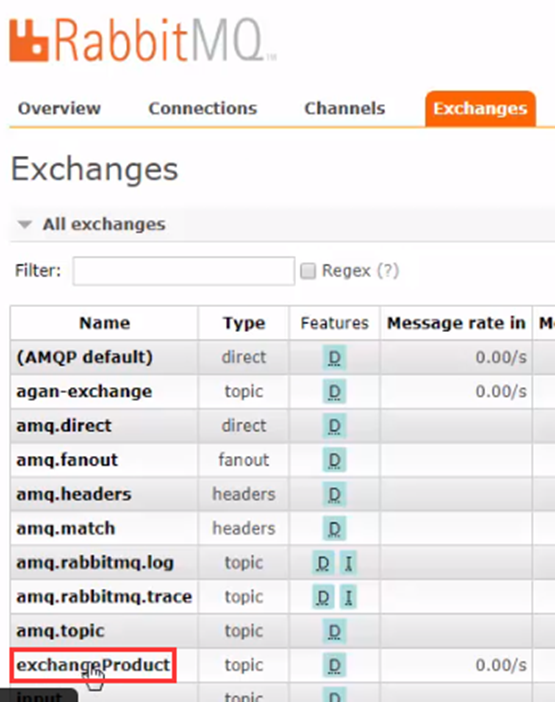This screenshot has height=702, width=555.
Task: Click the Type column header
Action: 244,323
